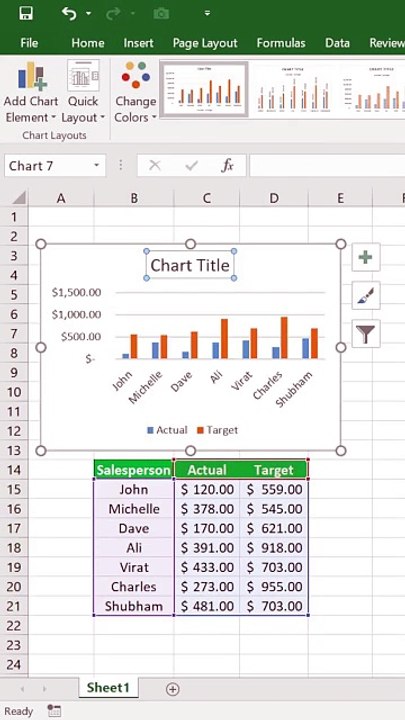The height and width of the screenshot is (720, 405).
Task: Select the cell with $ 481.00
Action: click(207, 606)
